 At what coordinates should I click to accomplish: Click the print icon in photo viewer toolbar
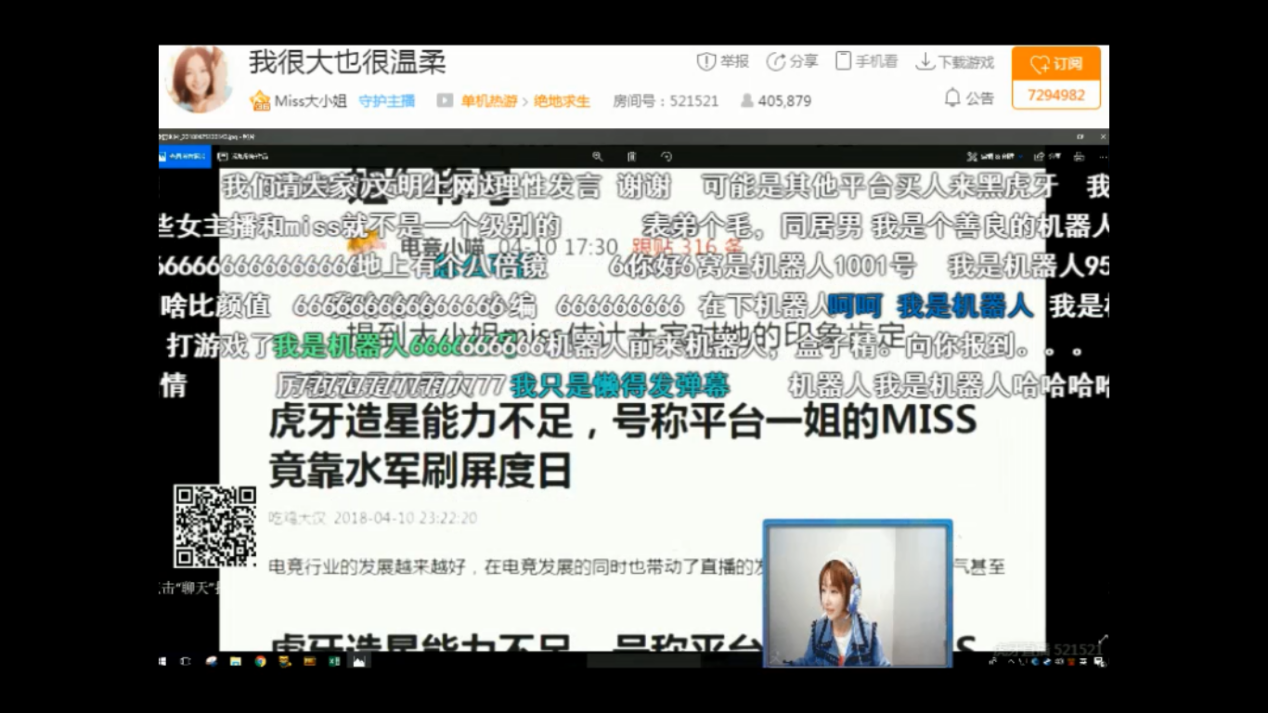1078,157
